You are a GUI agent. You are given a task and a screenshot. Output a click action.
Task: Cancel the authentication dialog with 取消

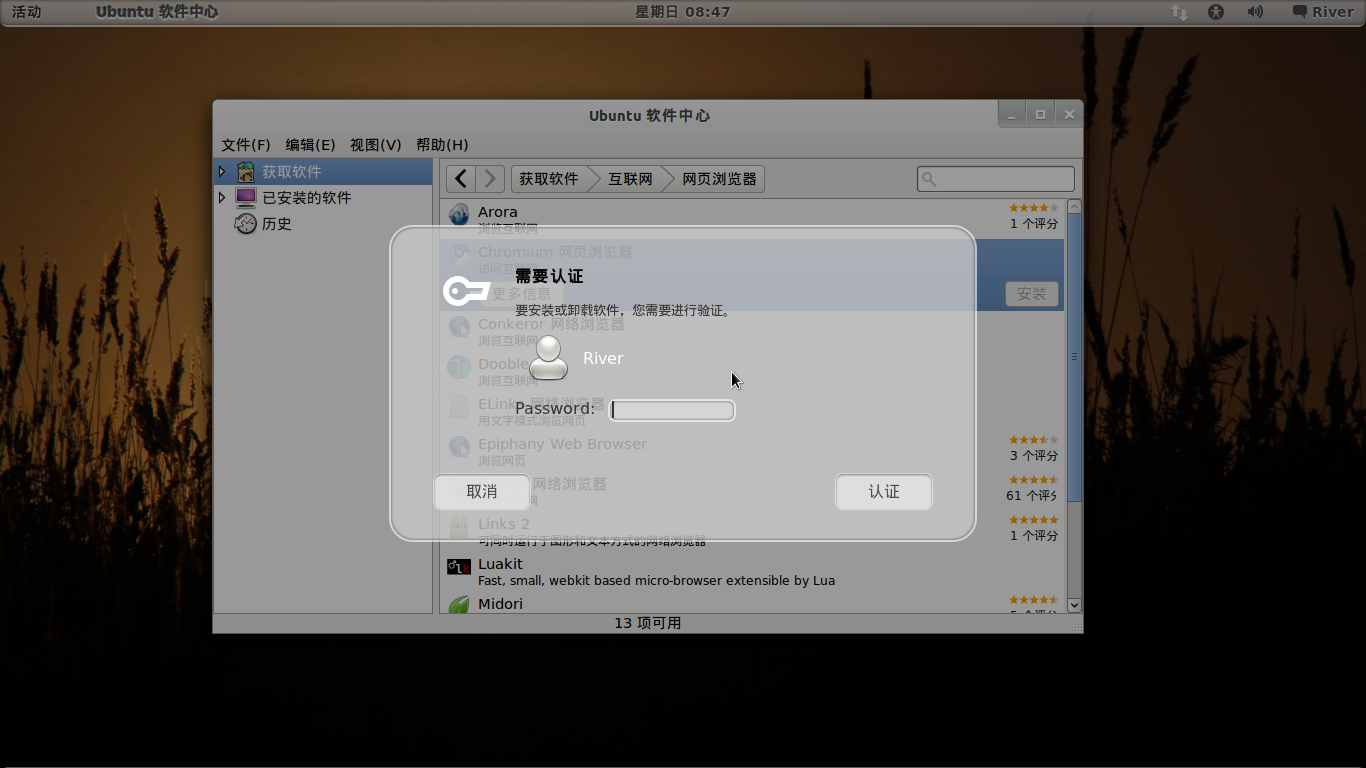click(x=481, y=492)
